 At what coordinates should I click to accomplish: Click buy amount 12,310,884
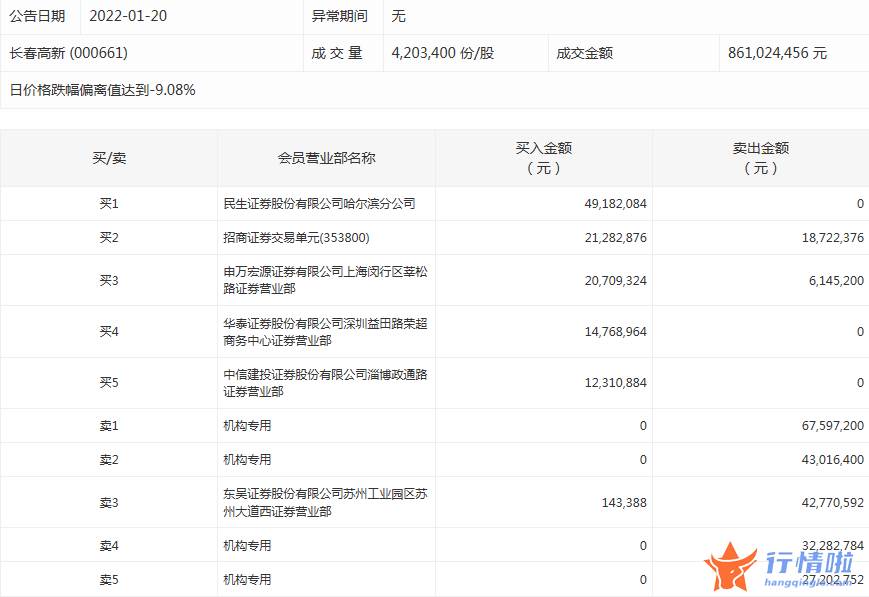[x=616, y=382]
